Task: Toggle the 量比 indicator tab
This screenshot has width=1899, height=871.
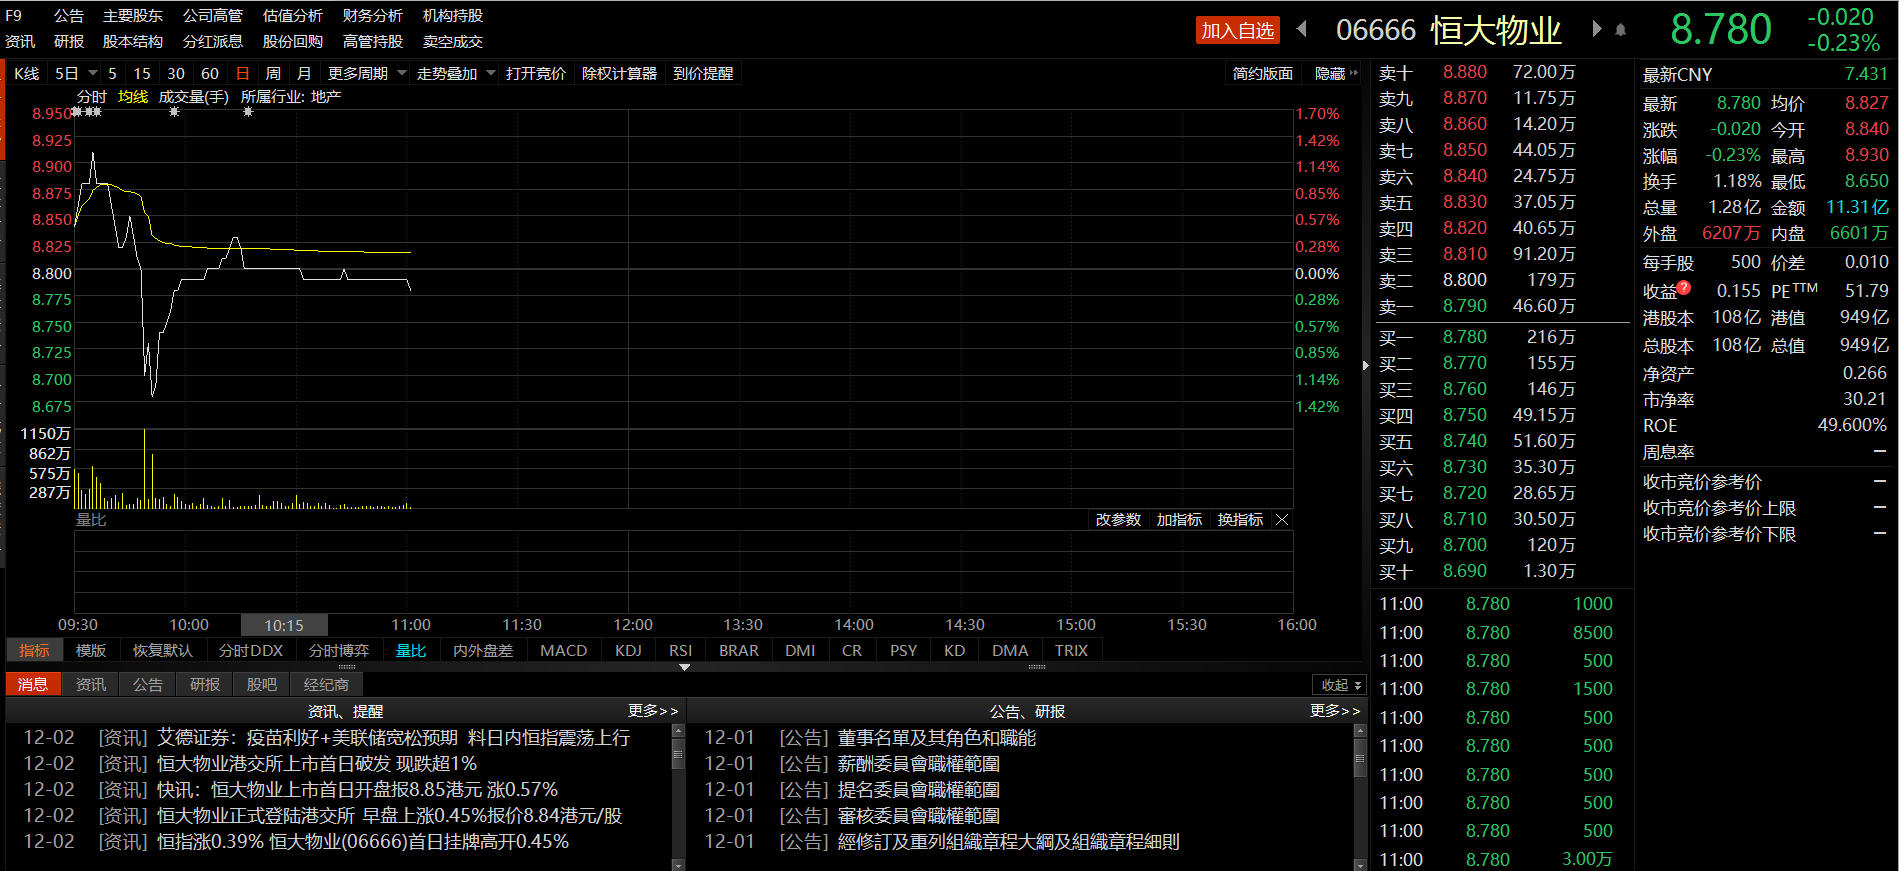Action: point(410,651)
